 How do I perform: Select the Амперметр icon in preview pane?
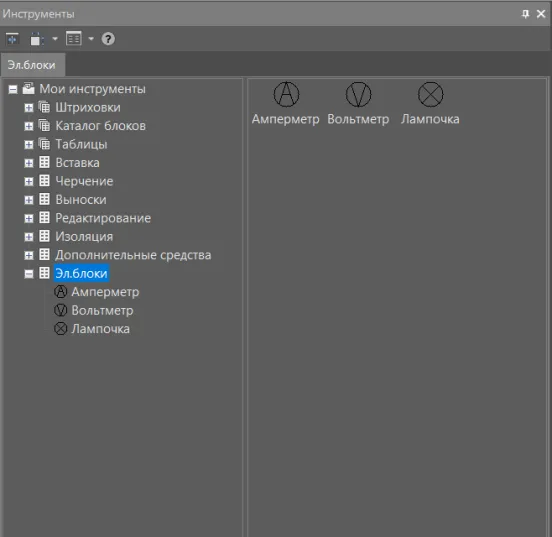(286, 94)
